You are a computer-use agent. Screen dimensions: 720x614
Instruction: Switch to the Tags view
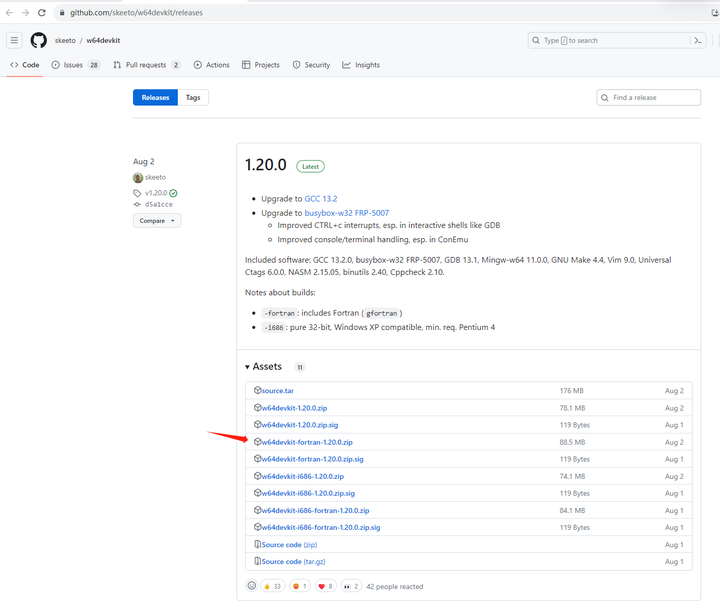193,97
